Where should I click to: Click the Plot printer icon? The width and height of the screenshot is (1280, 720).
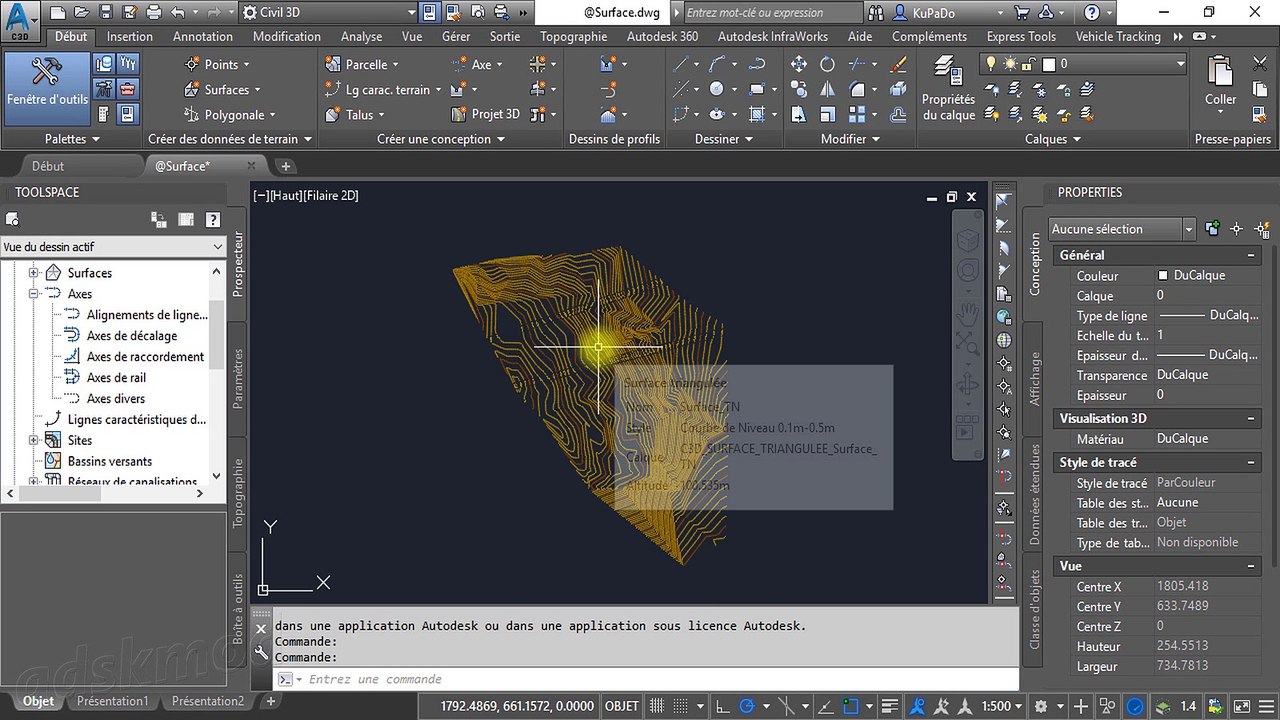pos(154,13)
